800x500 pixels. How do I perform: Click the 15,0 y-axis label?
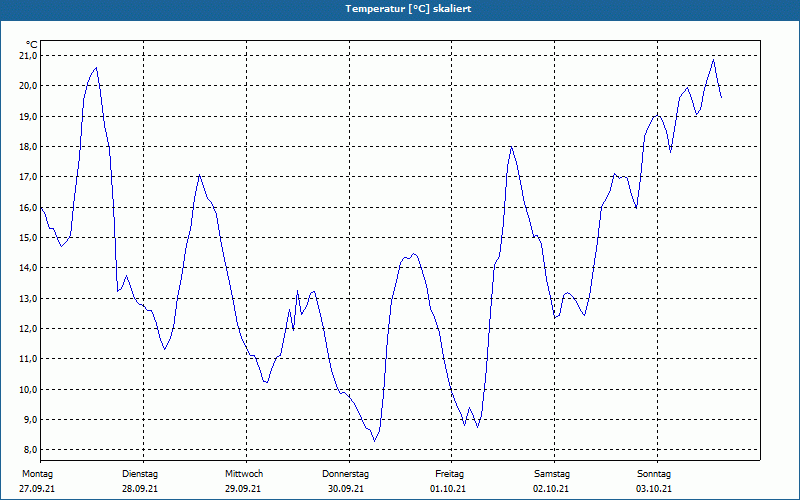28,238
